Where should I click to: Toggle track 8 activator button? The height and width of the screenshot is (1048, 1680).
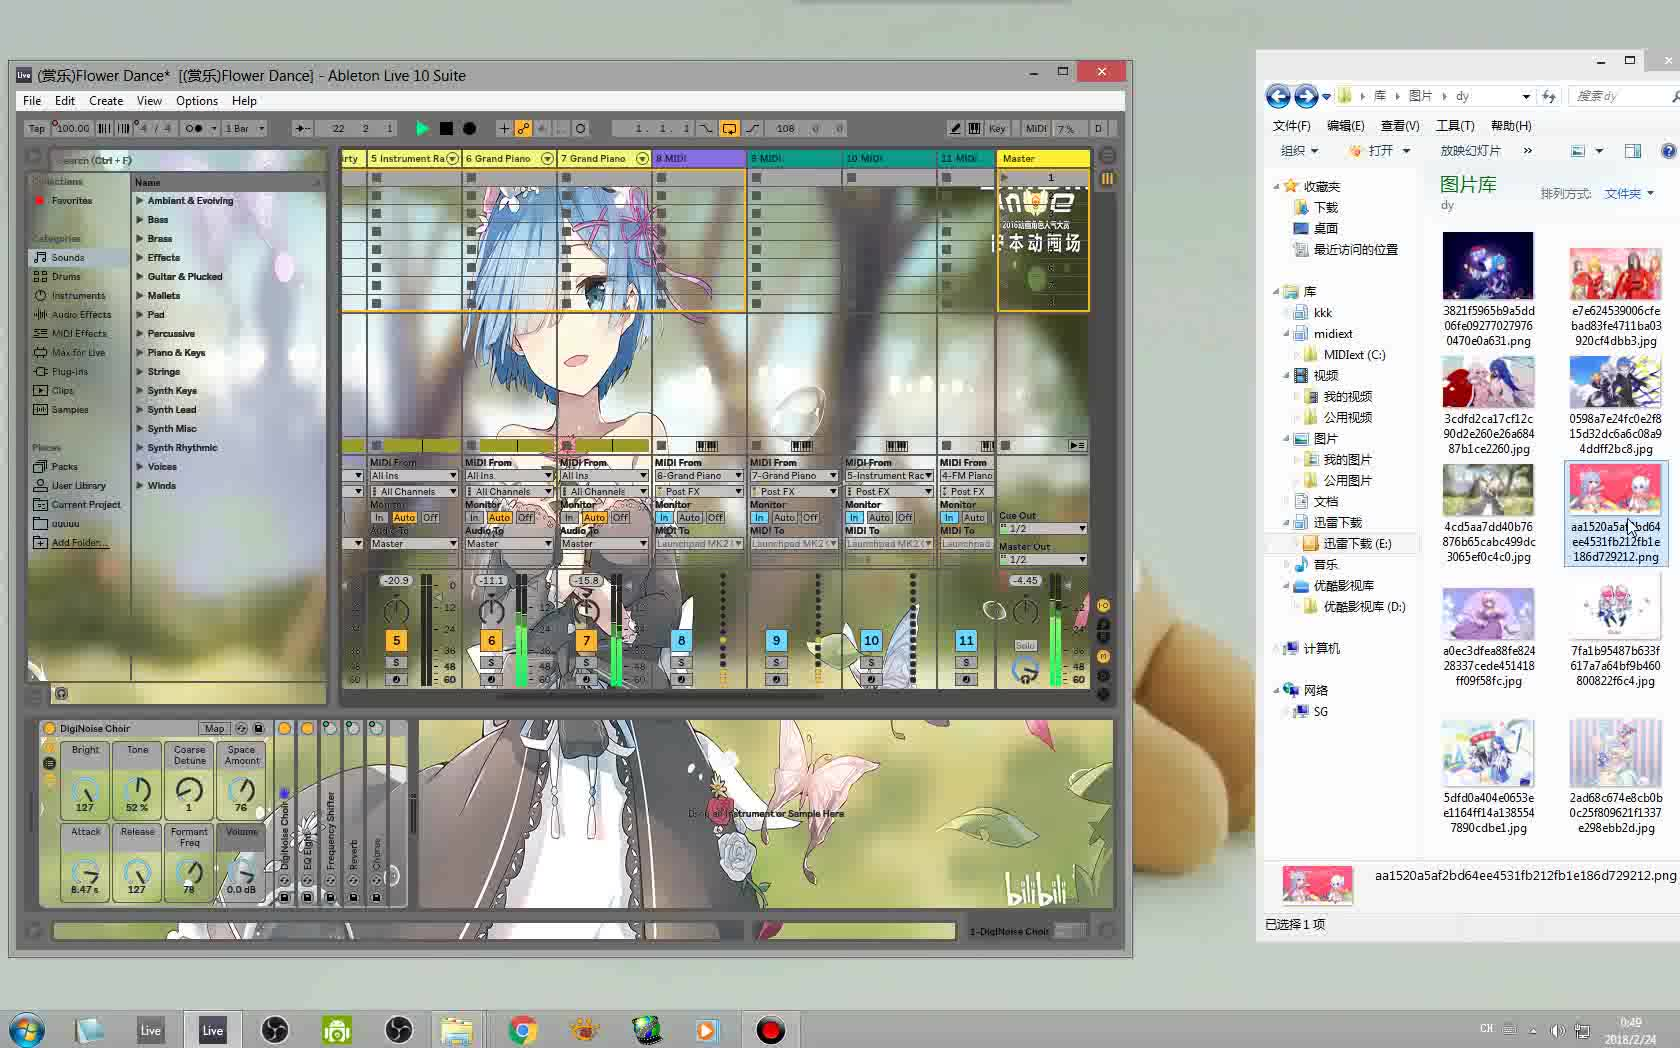681,640
